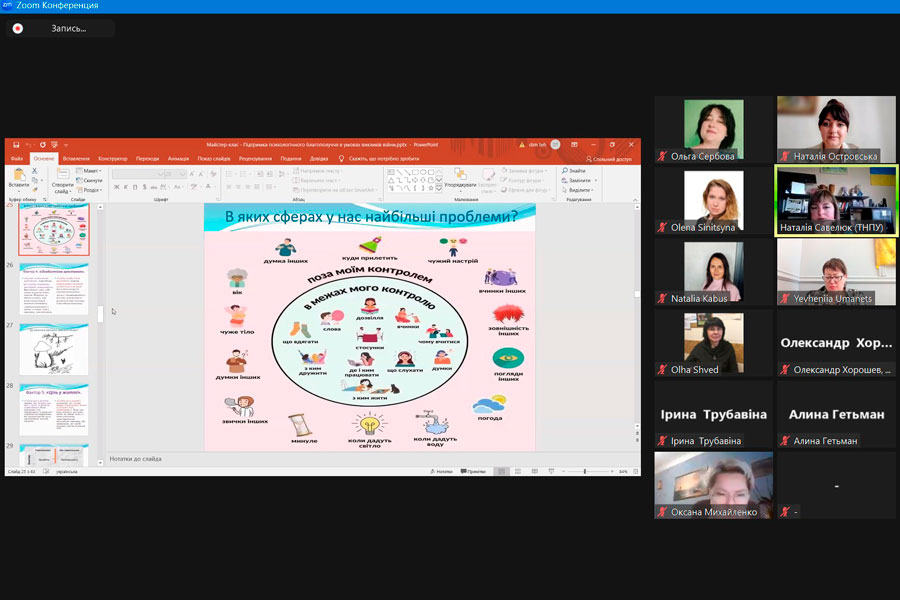Toggle text shadow S formatting
Image resolution: width=900 pixels, height=600 pixels.
(x=144, y=187)
